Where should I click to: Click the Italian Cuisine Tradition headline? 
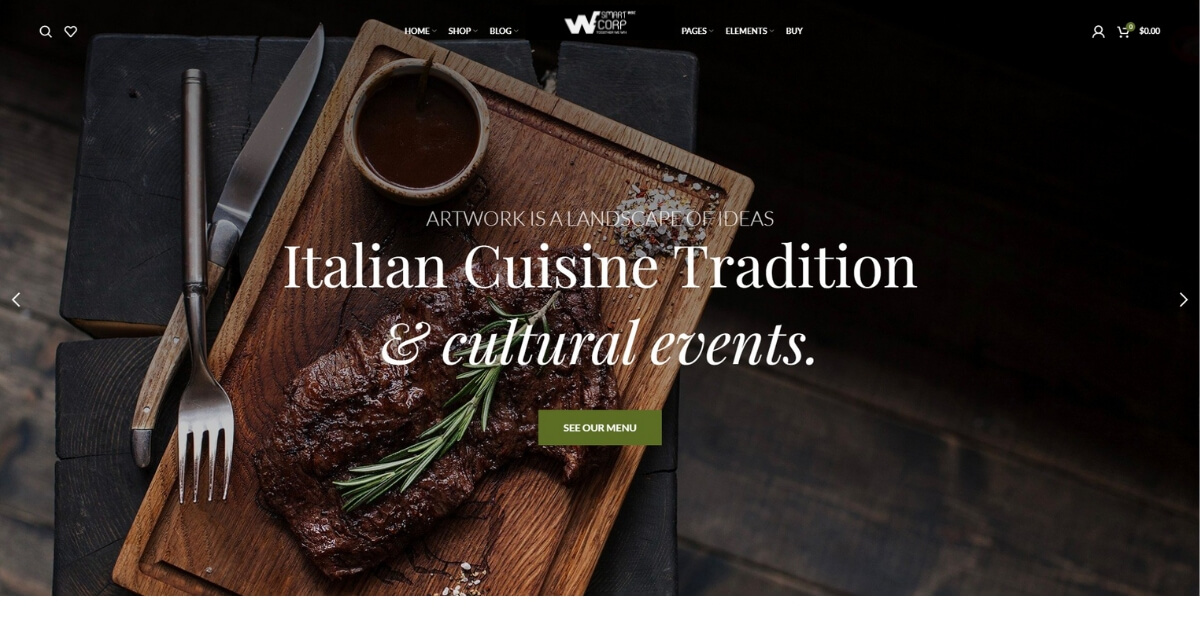point(600,267)
